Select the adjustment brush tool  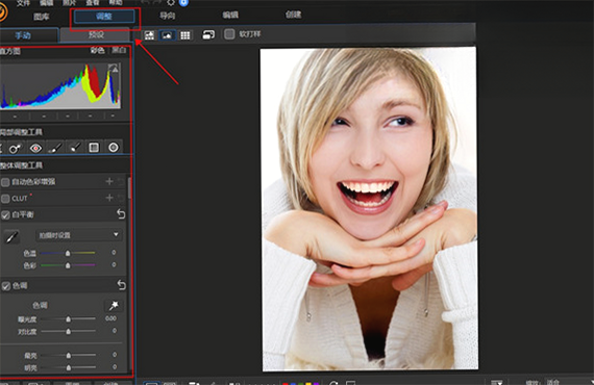[55, 148]
